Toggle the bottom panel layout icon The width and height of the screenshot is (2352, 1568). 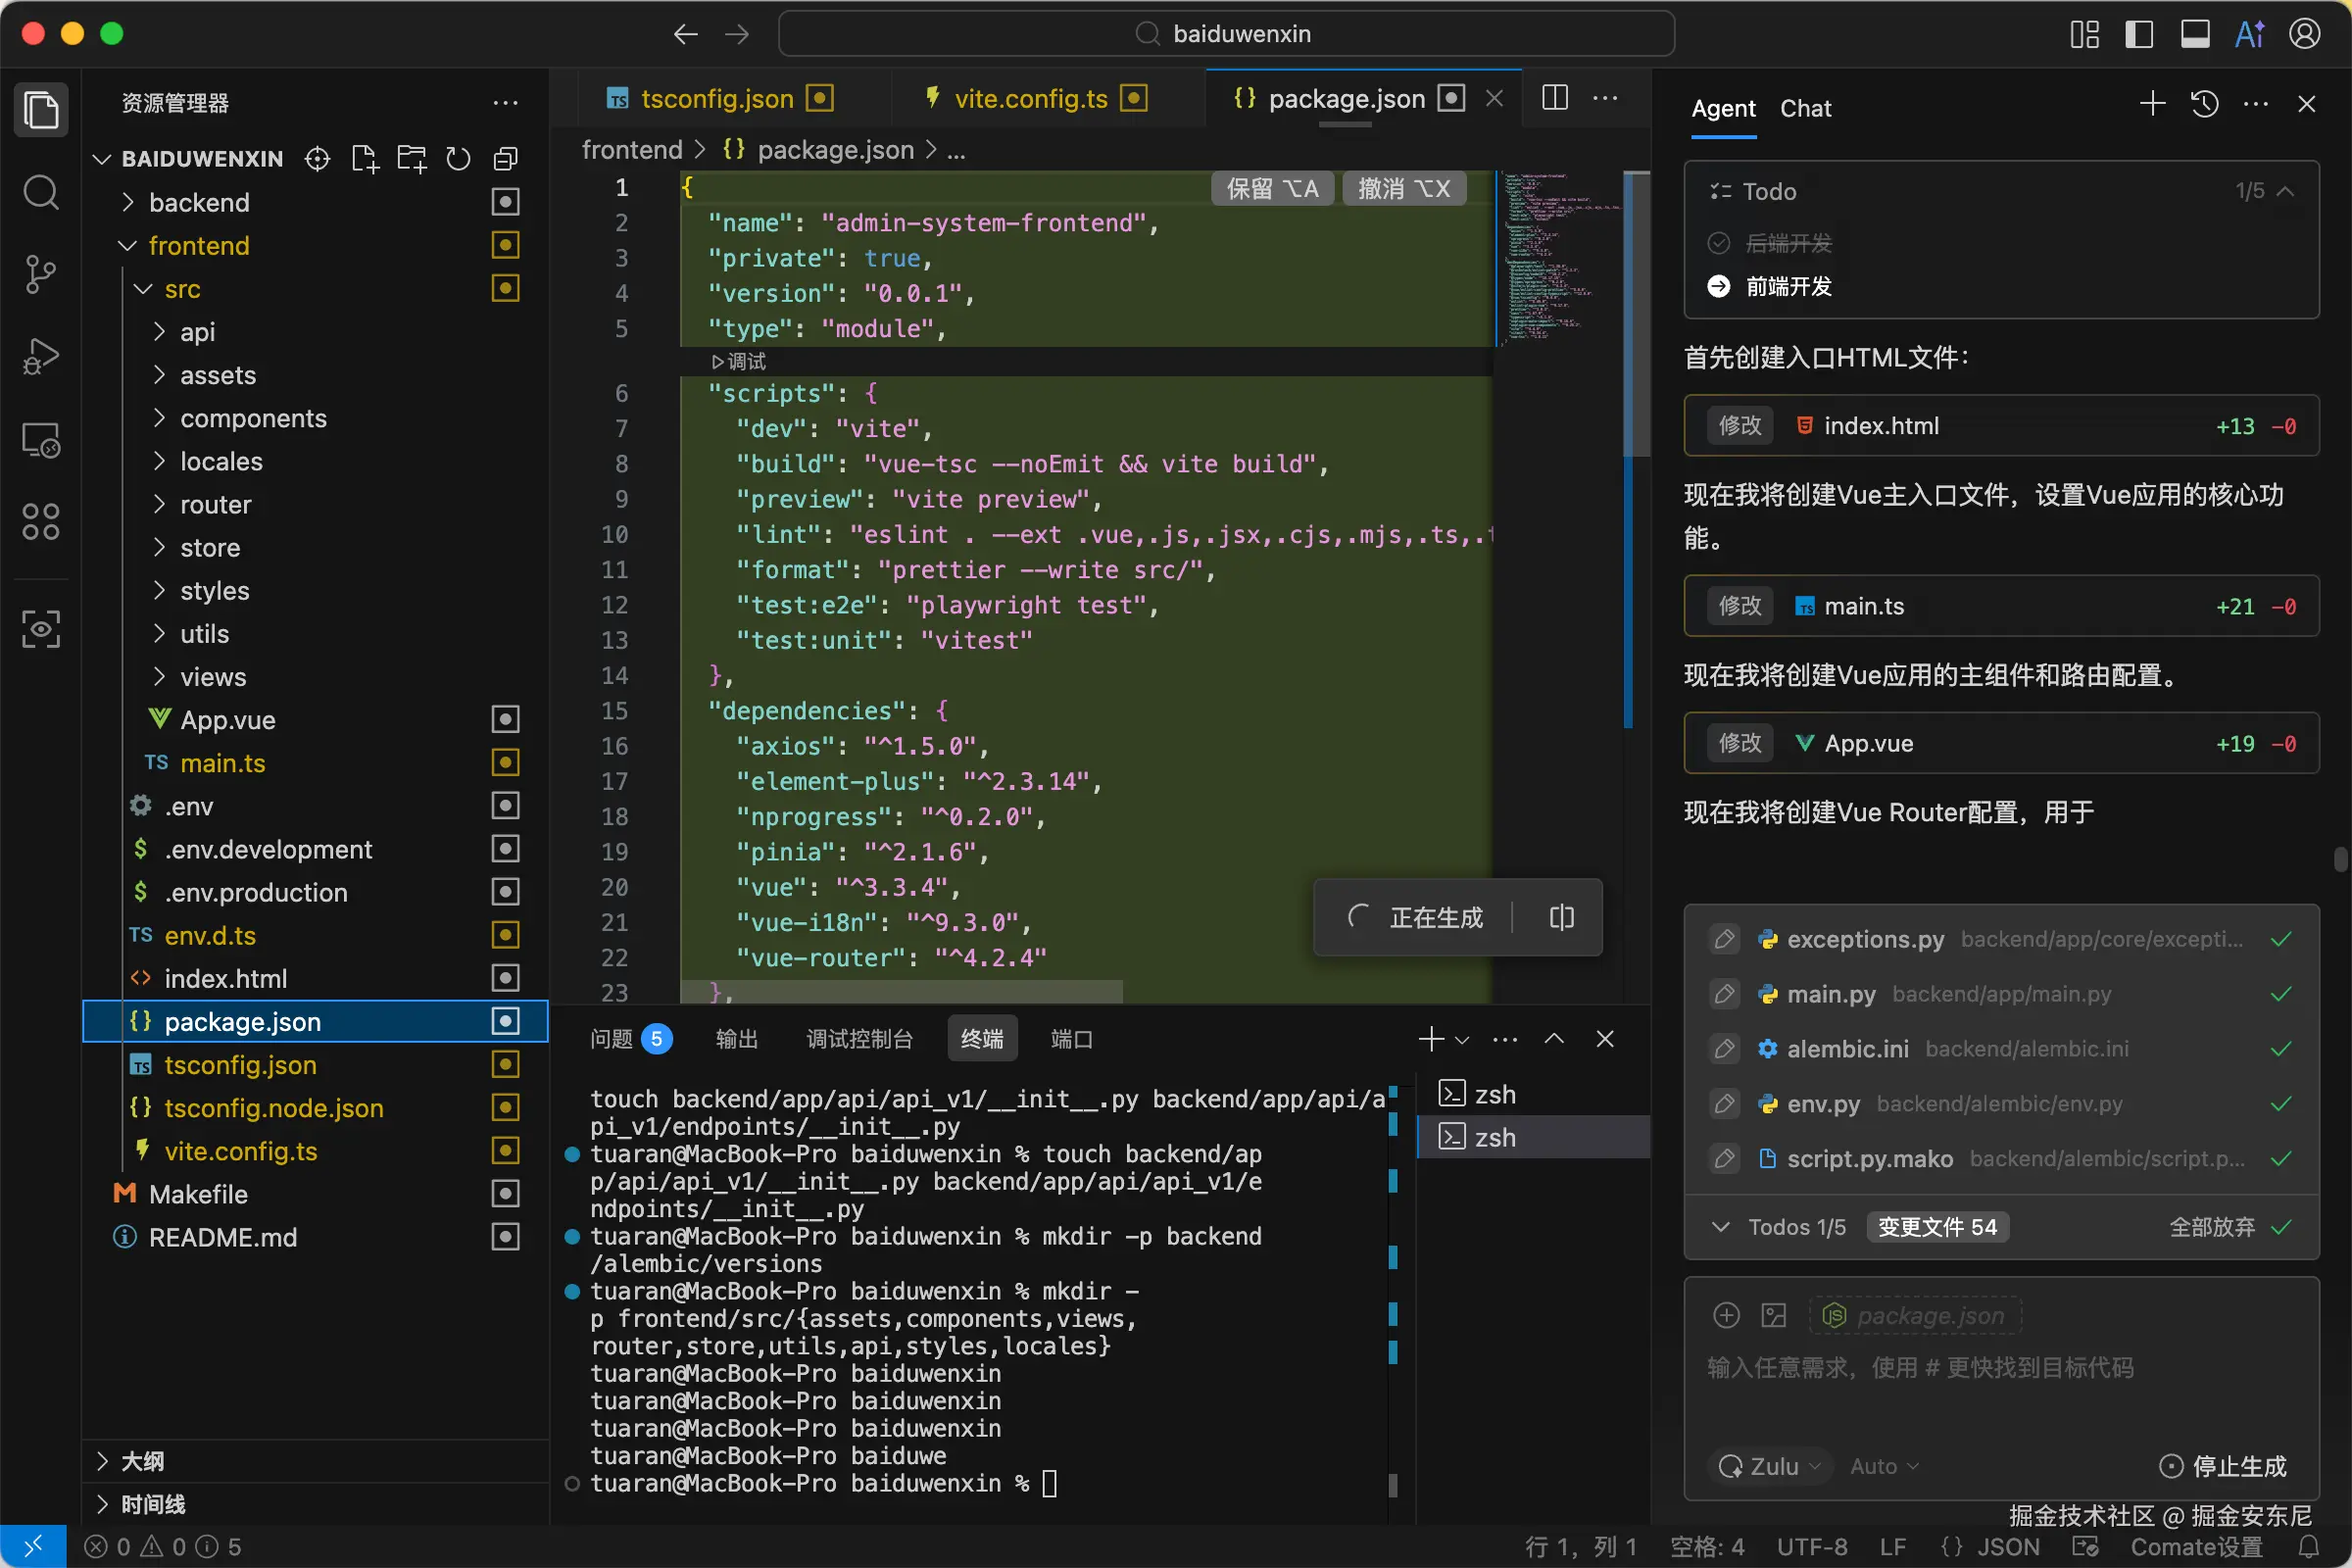coord(2194,34)
